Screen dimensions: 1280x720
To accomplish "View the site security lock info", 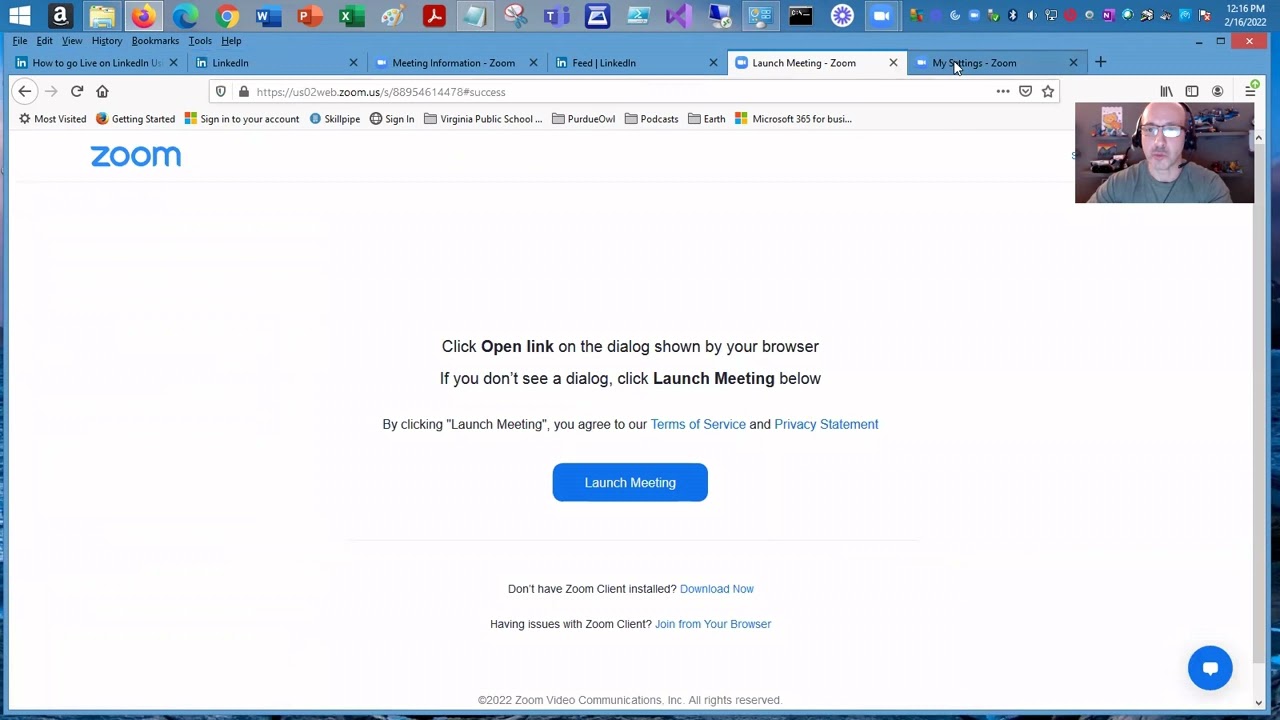I will pos(243,92).
